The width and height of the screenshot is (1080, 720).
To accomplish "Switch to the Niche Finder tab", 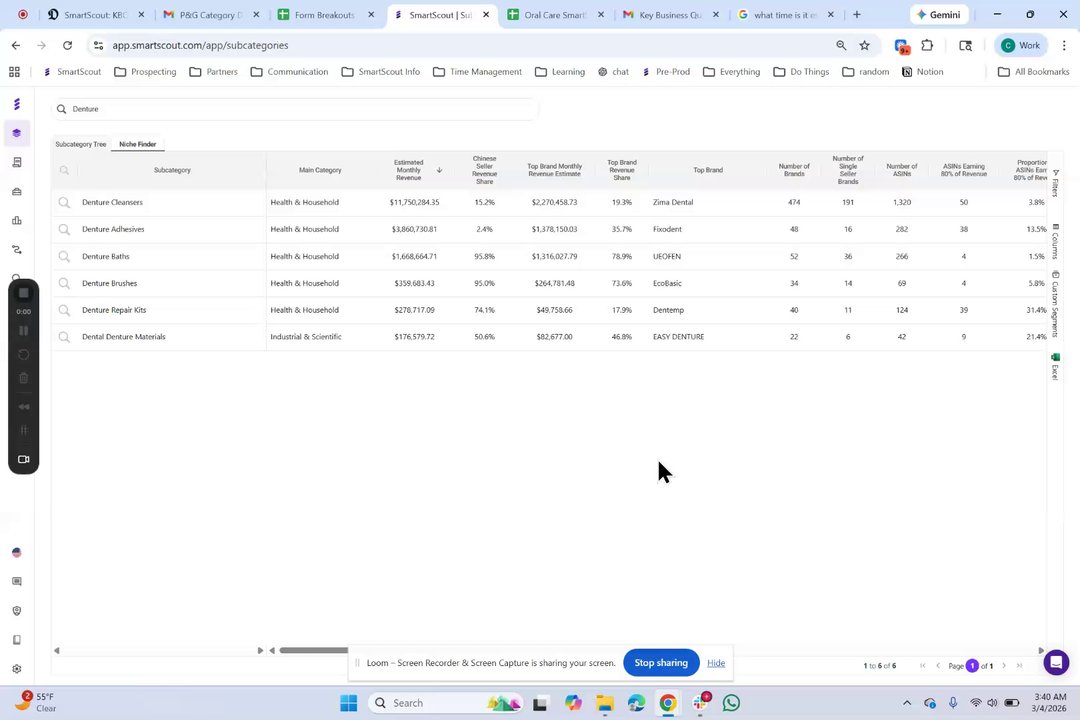I will tap(138, 144).
